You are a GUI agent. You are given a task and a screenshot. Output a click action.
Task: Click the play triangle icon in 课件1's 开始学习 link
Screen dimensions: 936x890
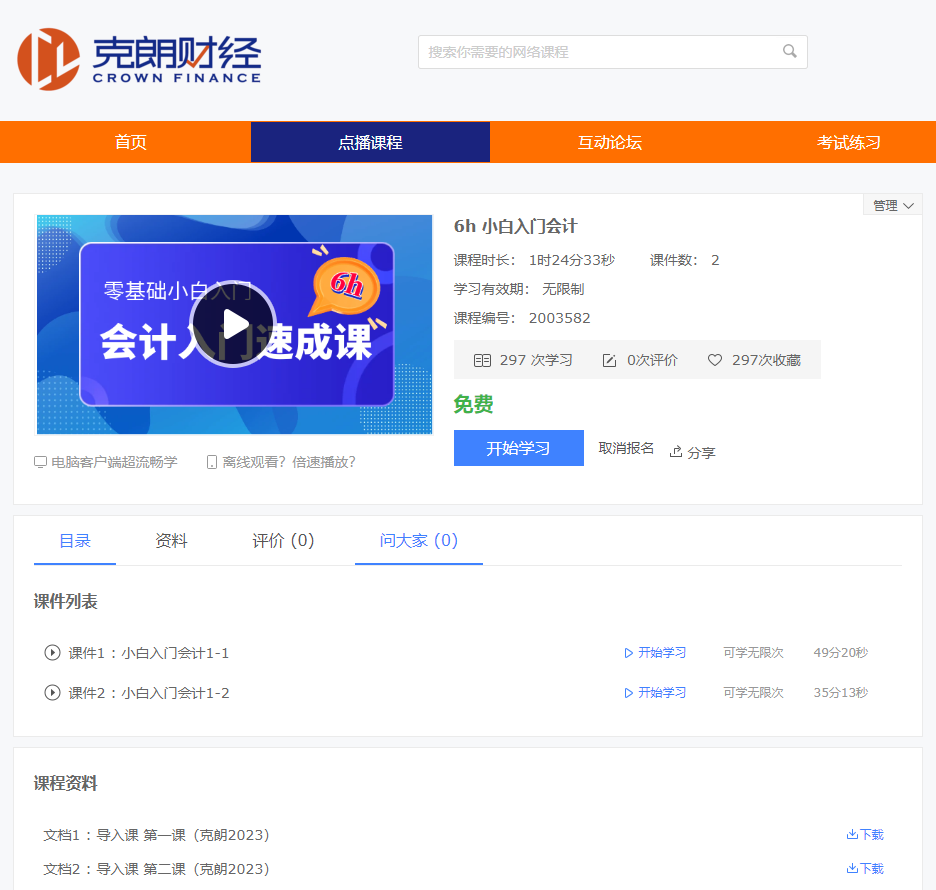pos(629,653)
